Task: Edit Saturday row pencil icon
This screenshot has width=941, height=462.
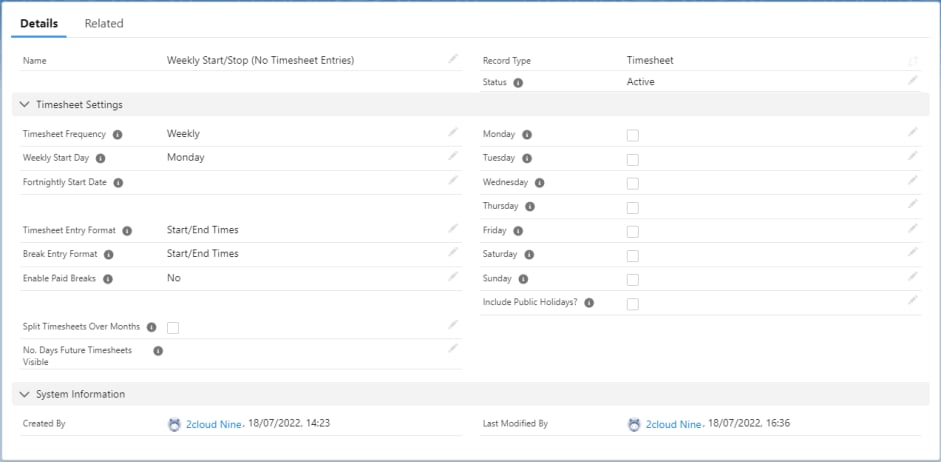Action: point(913,252)
